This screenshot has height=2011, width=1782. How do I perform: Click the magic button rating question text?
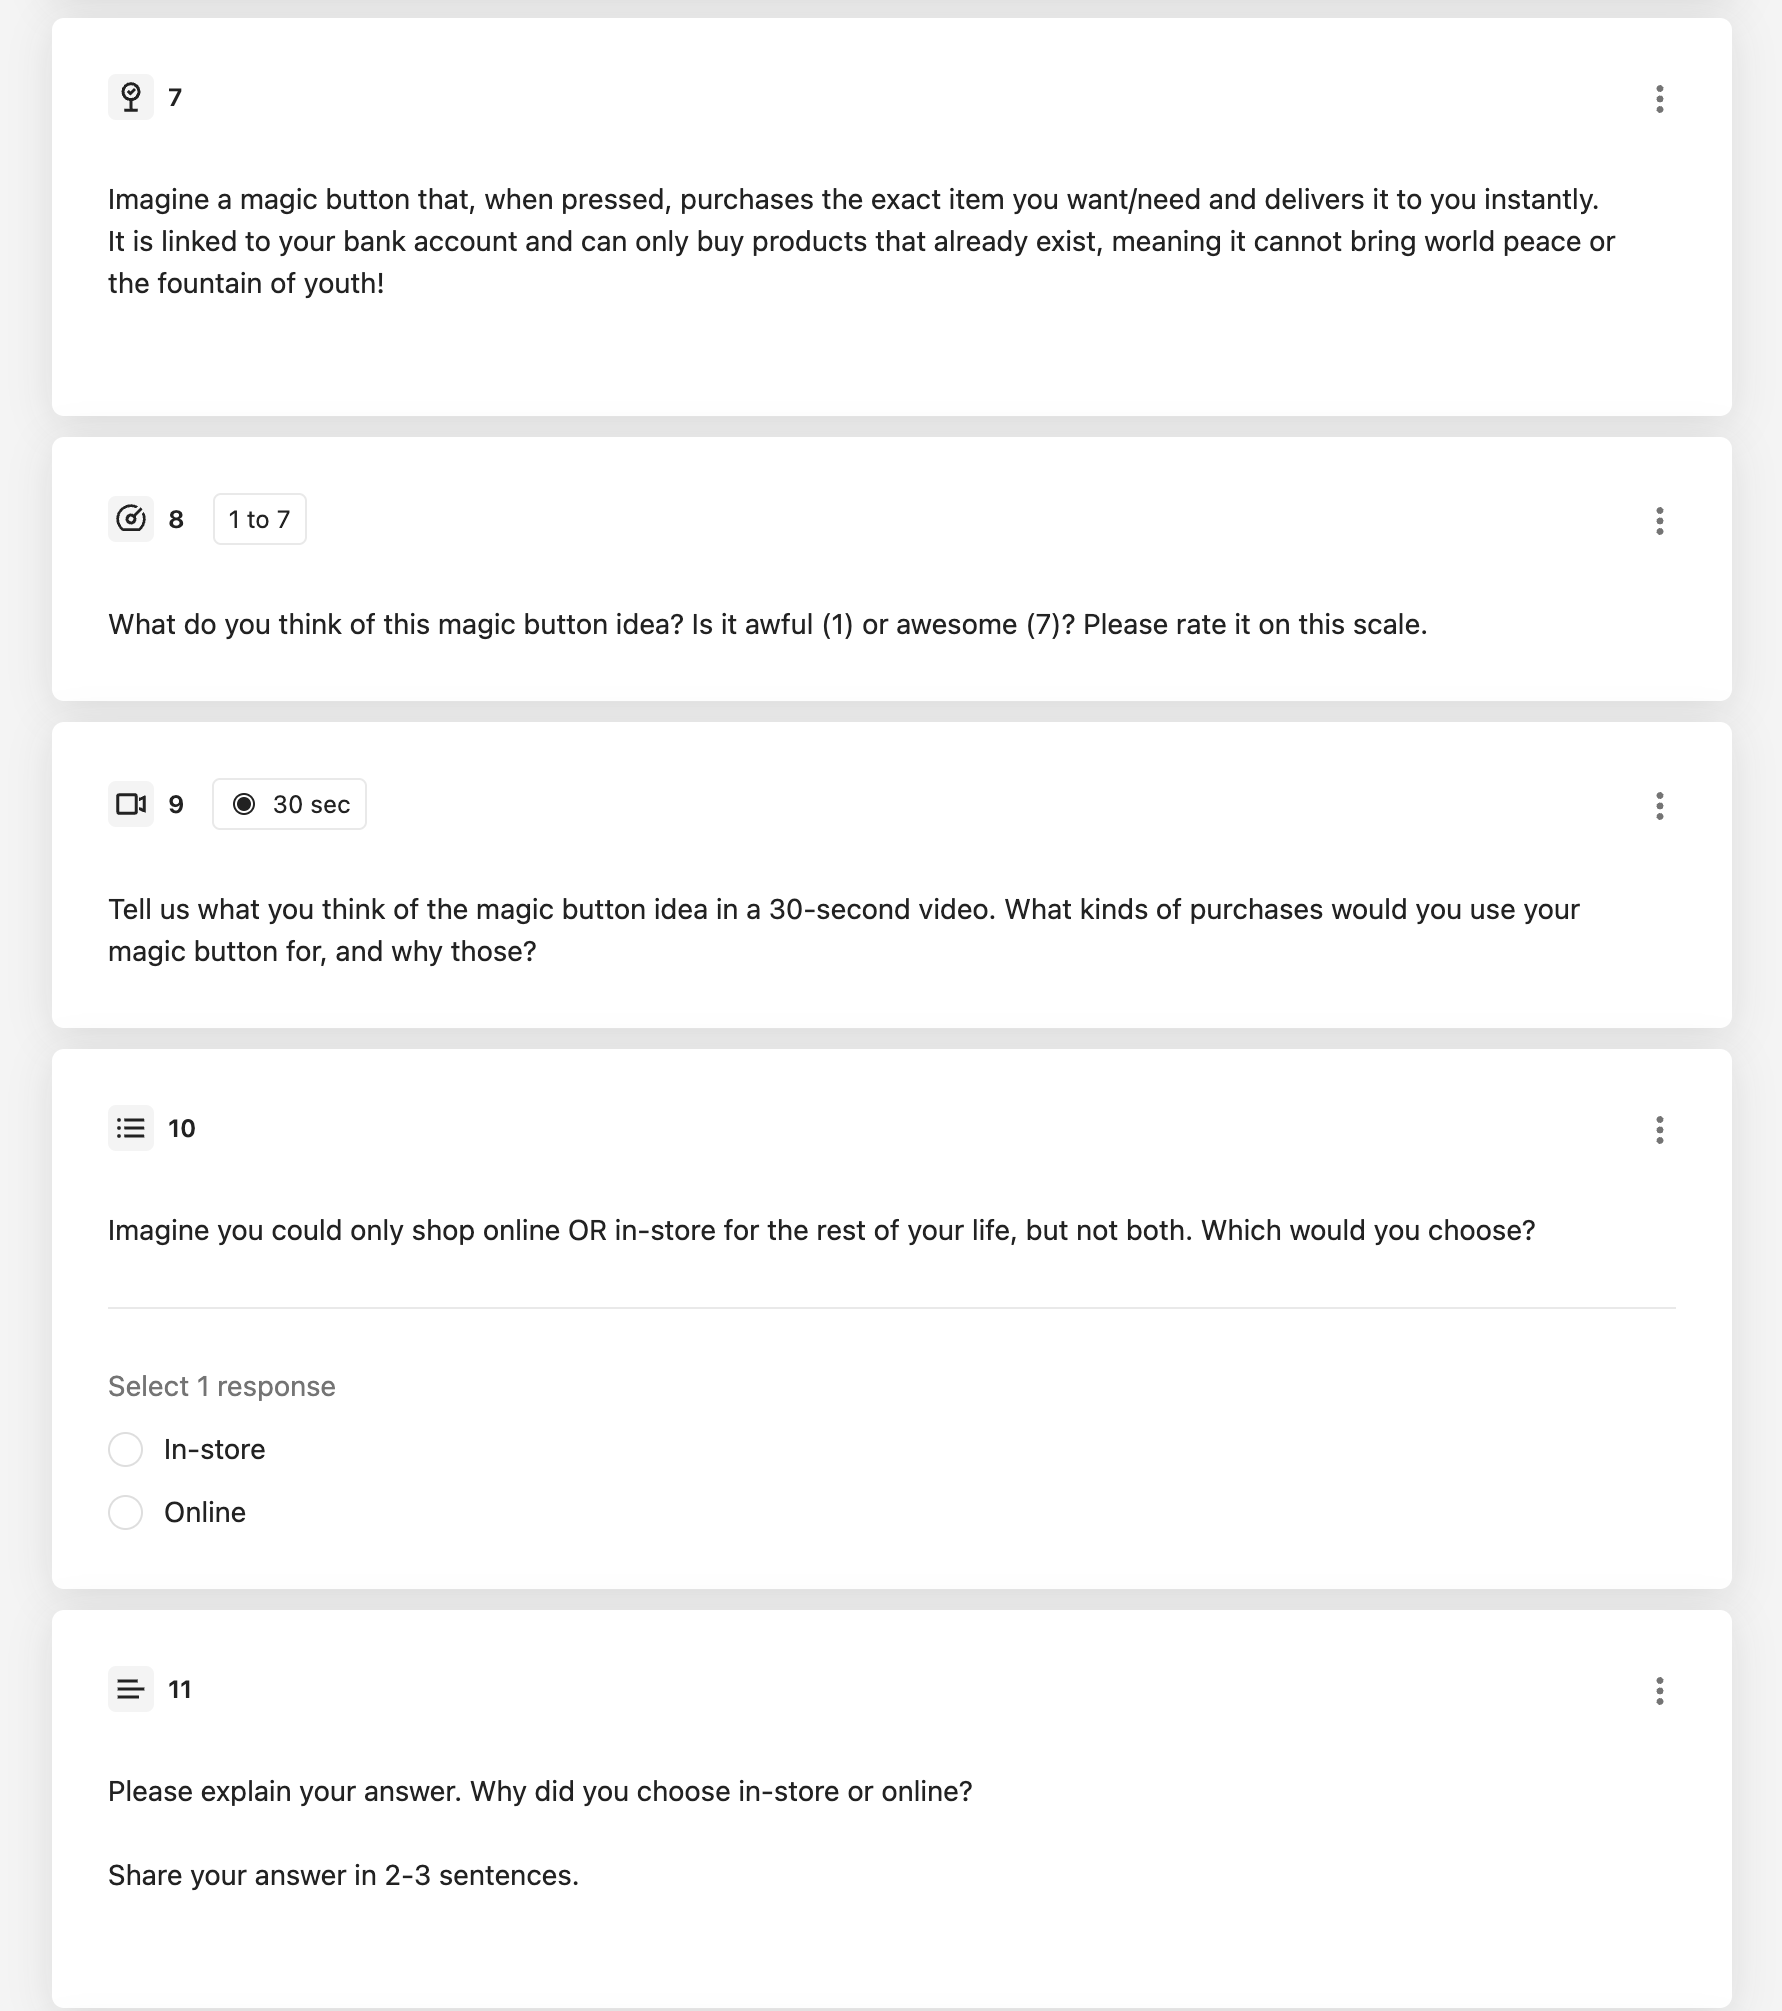tap(768, 624)
